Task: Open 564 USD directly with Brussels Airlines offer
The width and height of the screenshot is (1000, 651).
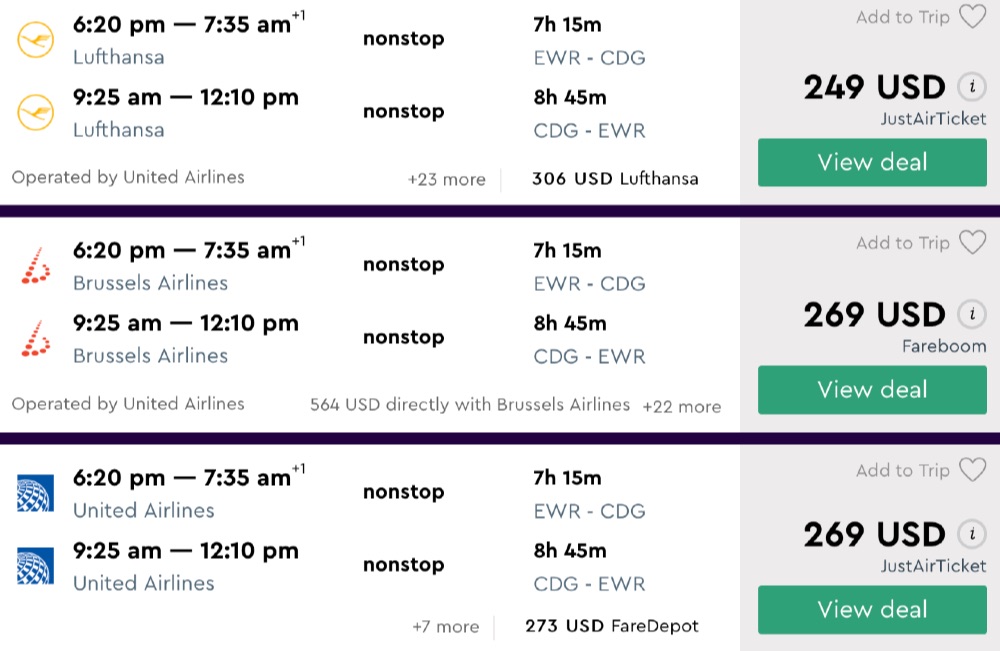Action: click(470, 405)
